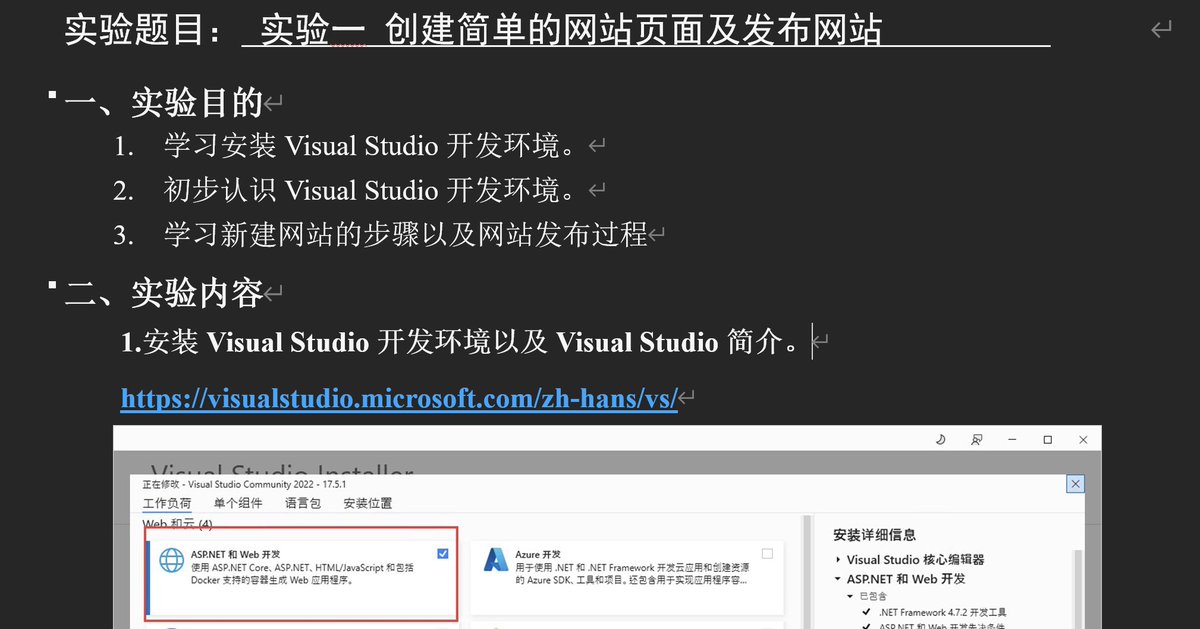The image size is (1200, 629).
Task: Collapse the 已包含 sub-list arrow
Action: coord(848,596)
